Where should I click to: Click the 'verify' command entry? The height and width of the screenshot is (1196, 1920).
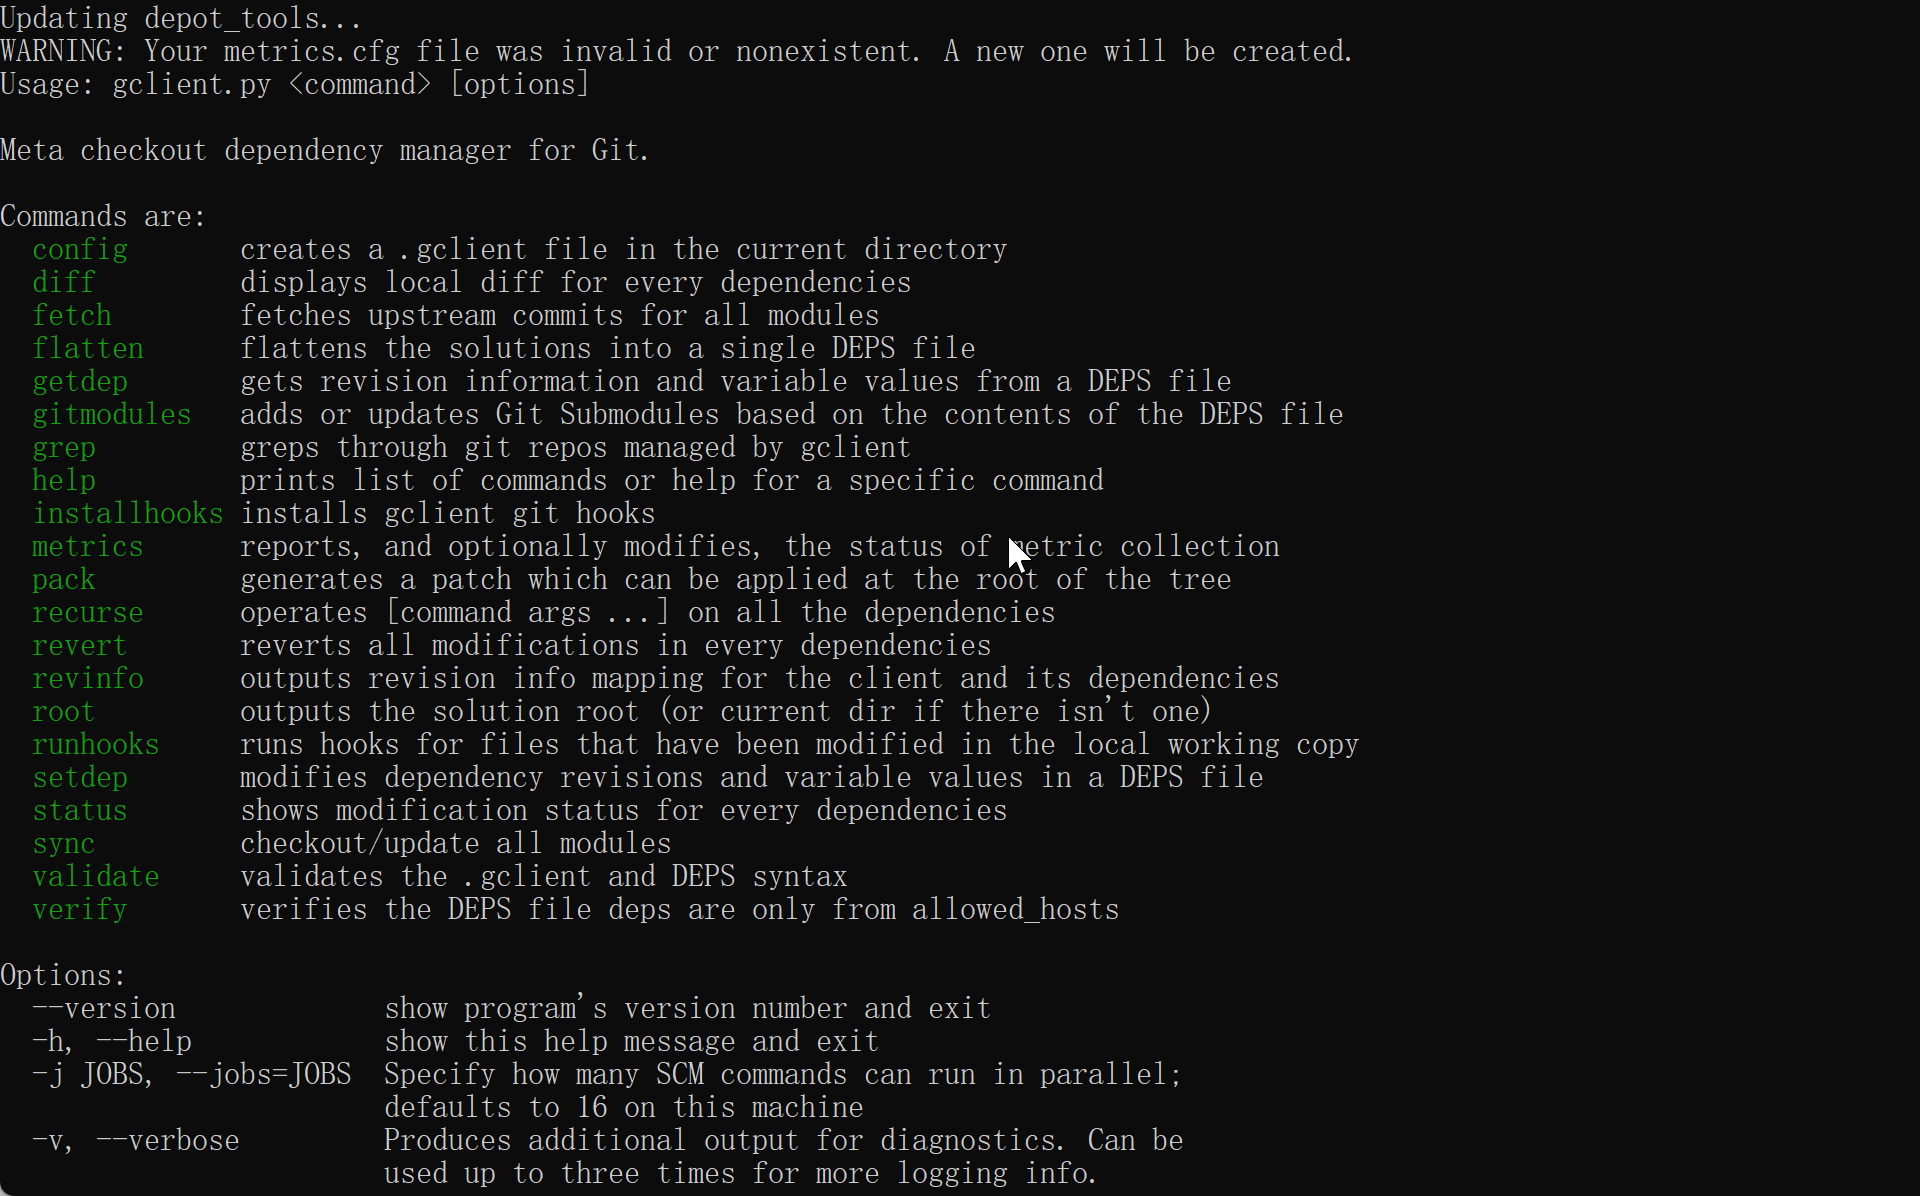tap(80, 910)
